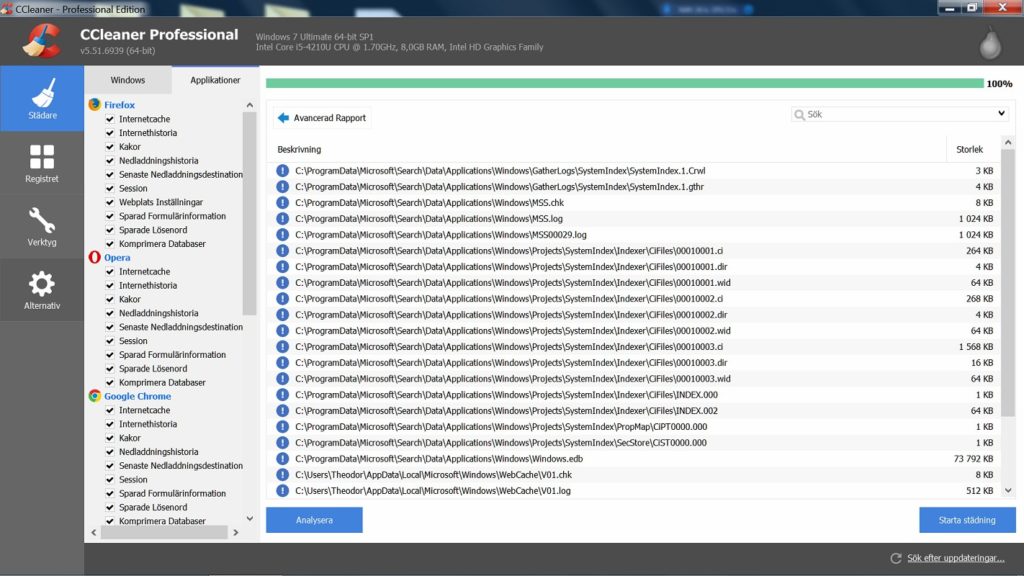Viewport: 1024px width, 576px height.
Task: Click info icon for SystemIndex.1.Crwl row
Action: click(282, 170)
